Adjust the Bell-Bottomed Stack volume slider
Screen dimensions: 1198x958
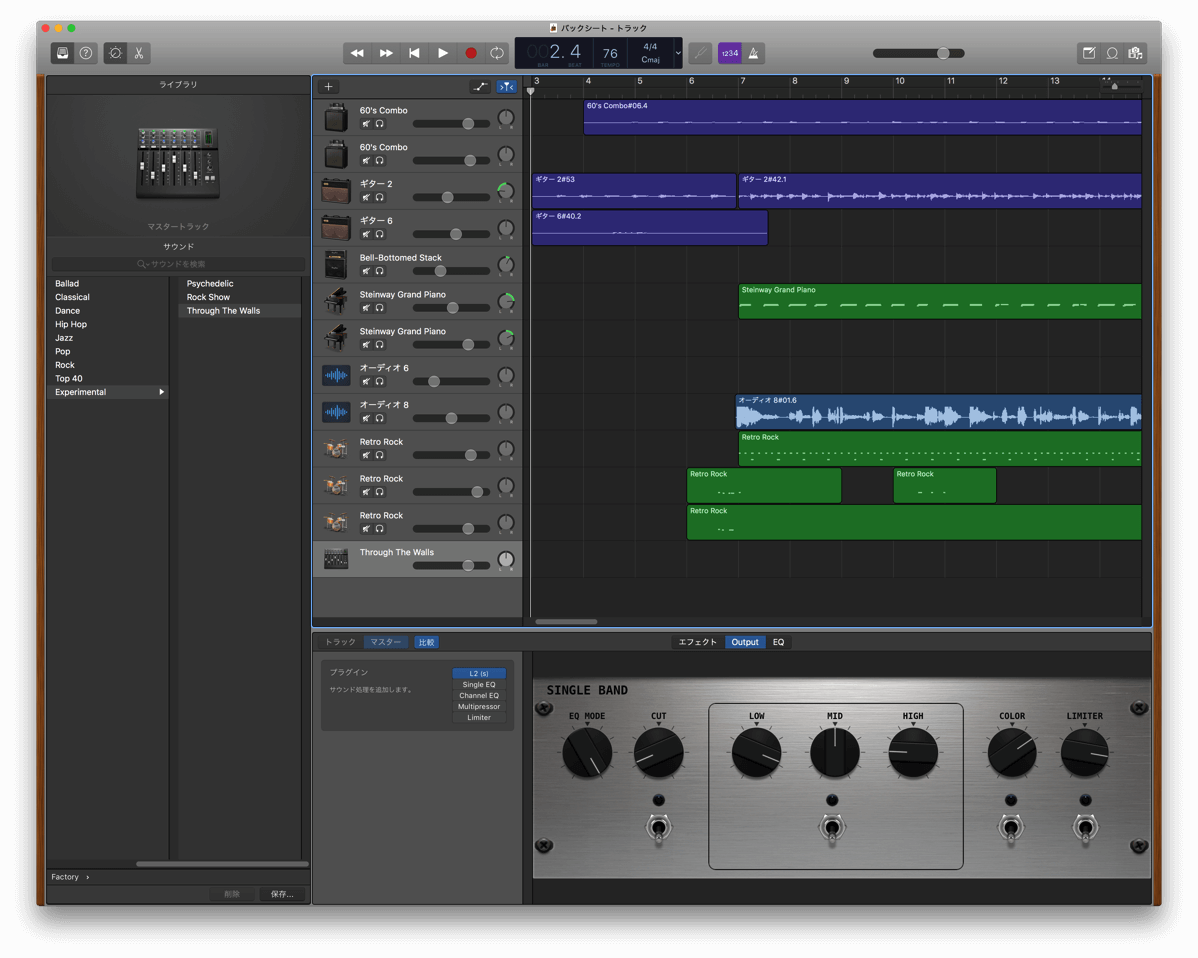452,271
